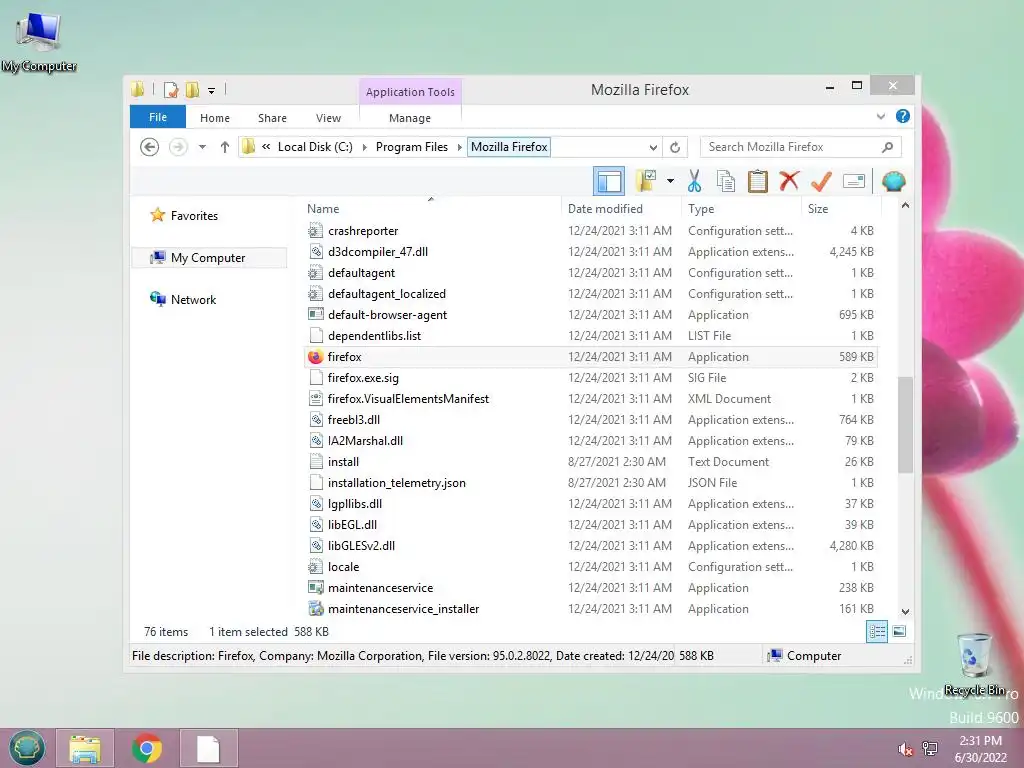
Task: Switch to the Share ribbon tab
Action: (x=272, y=118)
